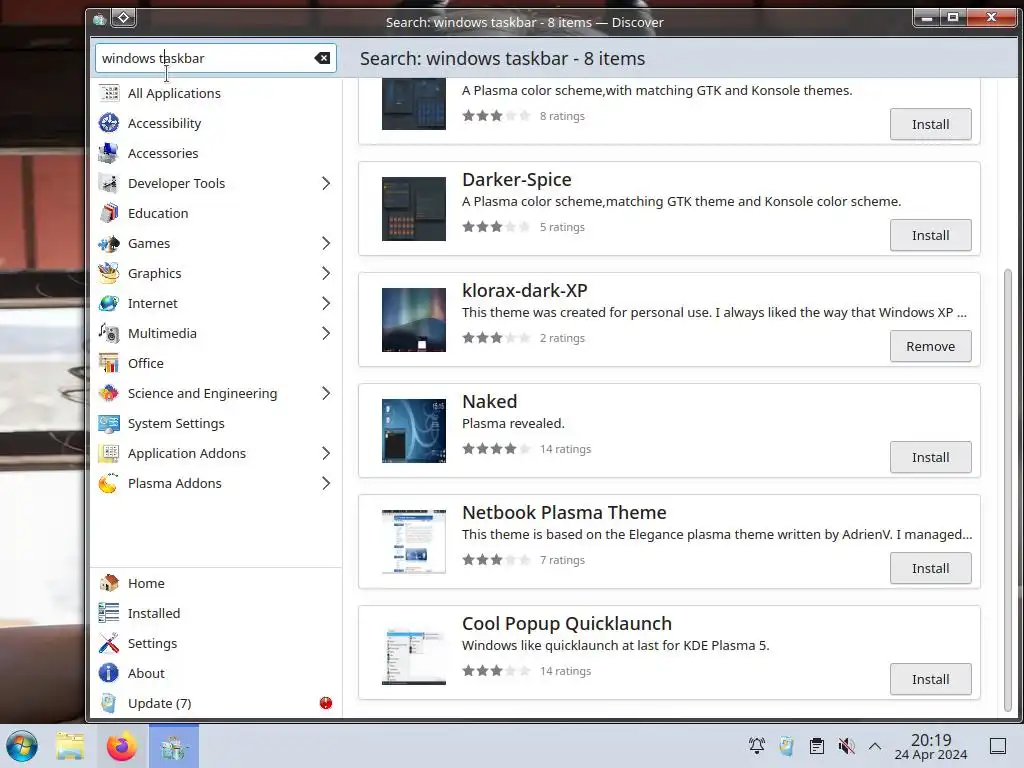Click the Darker-Spice star rating
The image size is (1024, 768).
coord(496,227)
